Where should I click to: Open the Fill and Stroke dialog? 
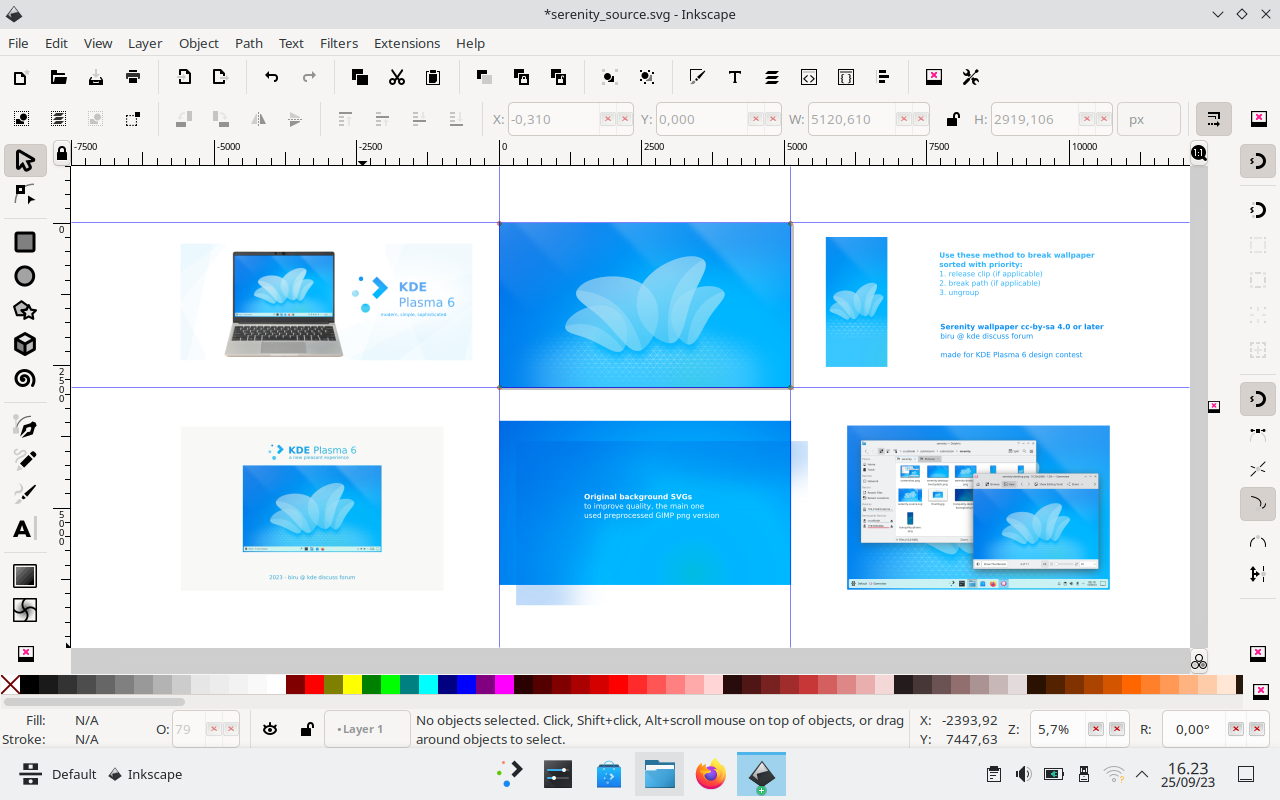pyautogui.click(x=697, y=77)
